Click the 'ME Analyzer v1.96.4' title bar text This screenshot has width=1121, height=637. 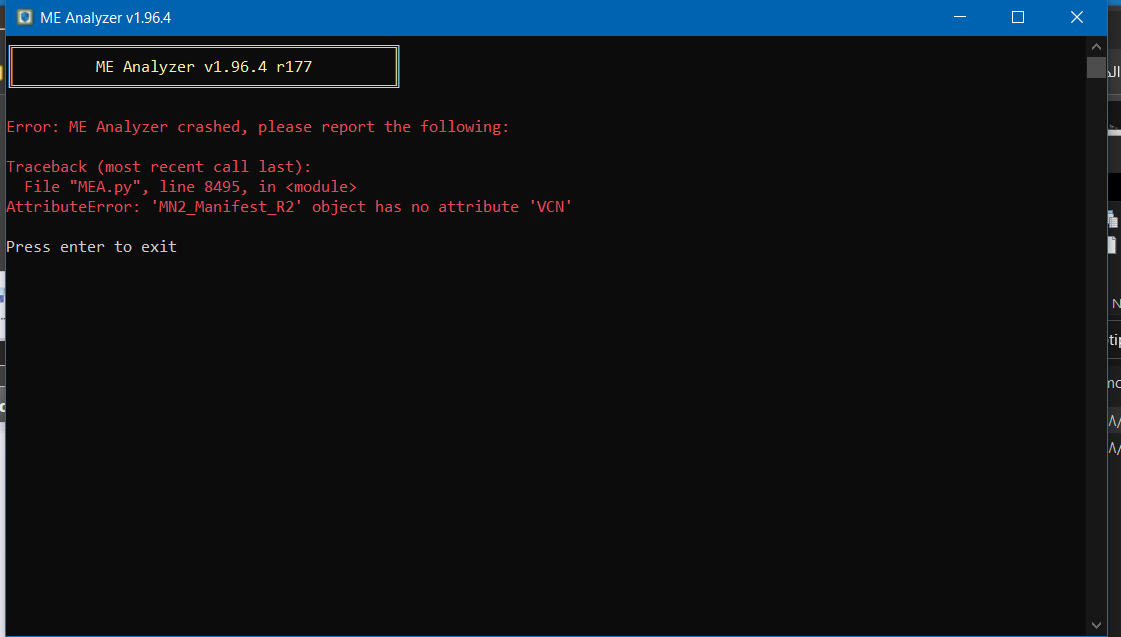coord(106,18)
